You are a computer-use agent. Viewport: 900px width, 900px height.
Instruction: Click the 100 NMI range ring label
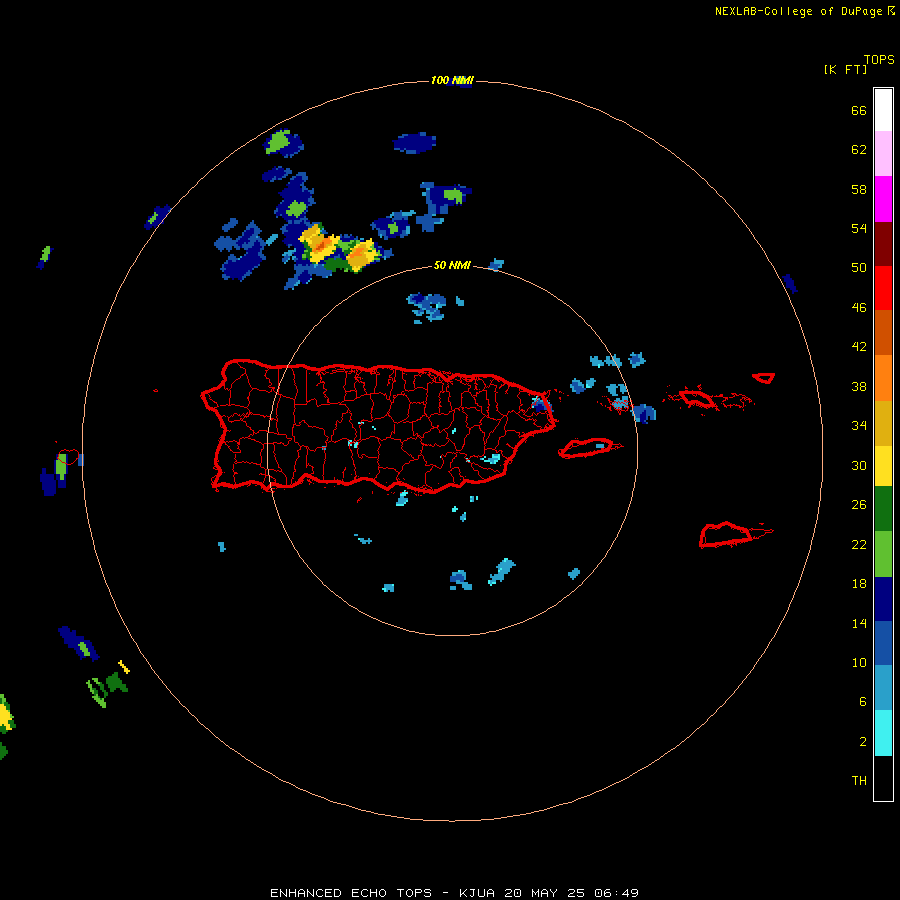point(452,80)
